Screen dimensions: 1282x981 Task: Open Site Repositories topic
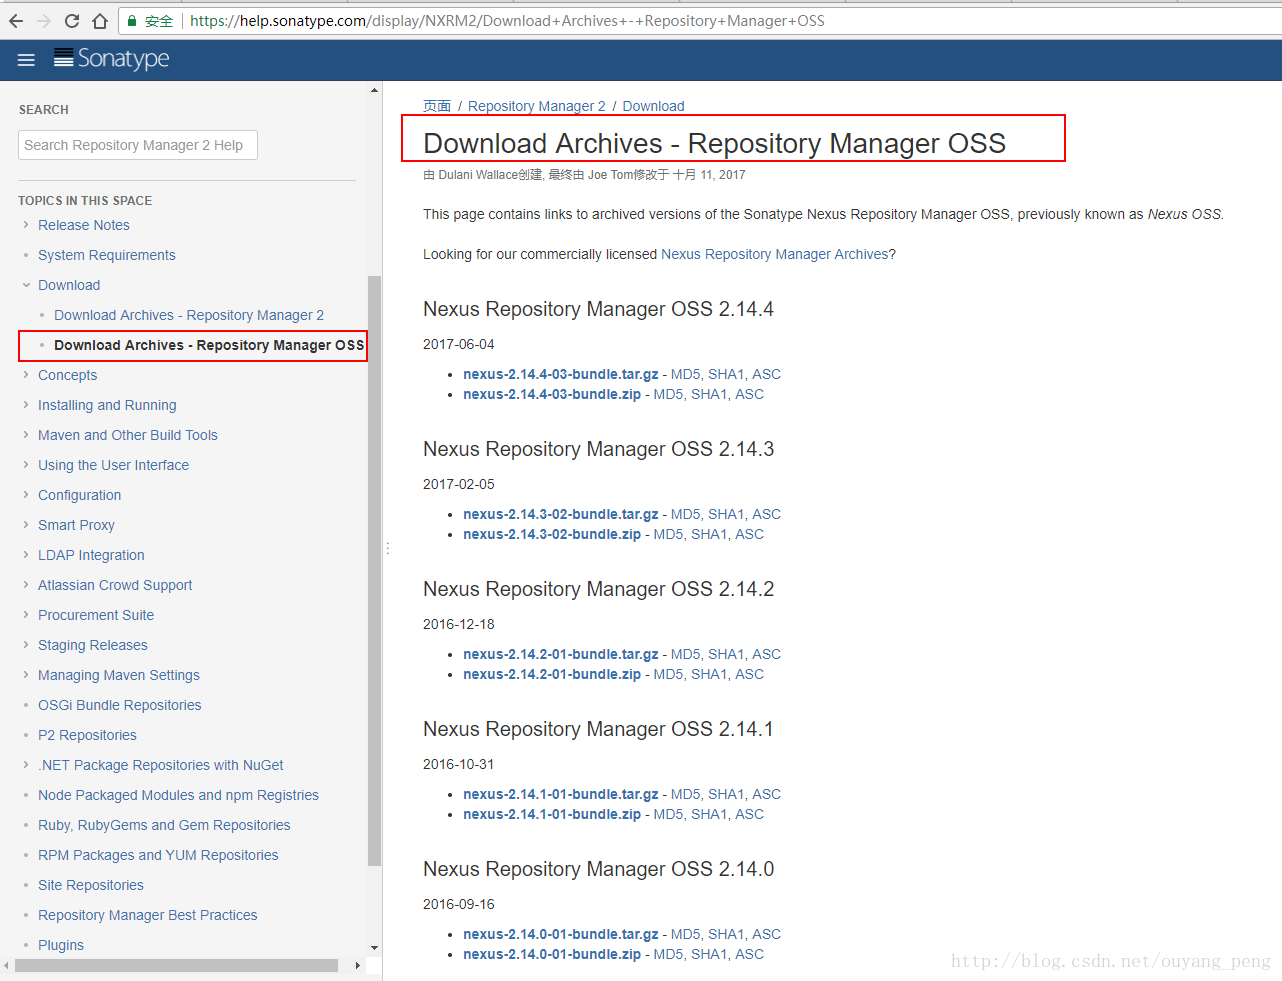click(x=91, y=885)
